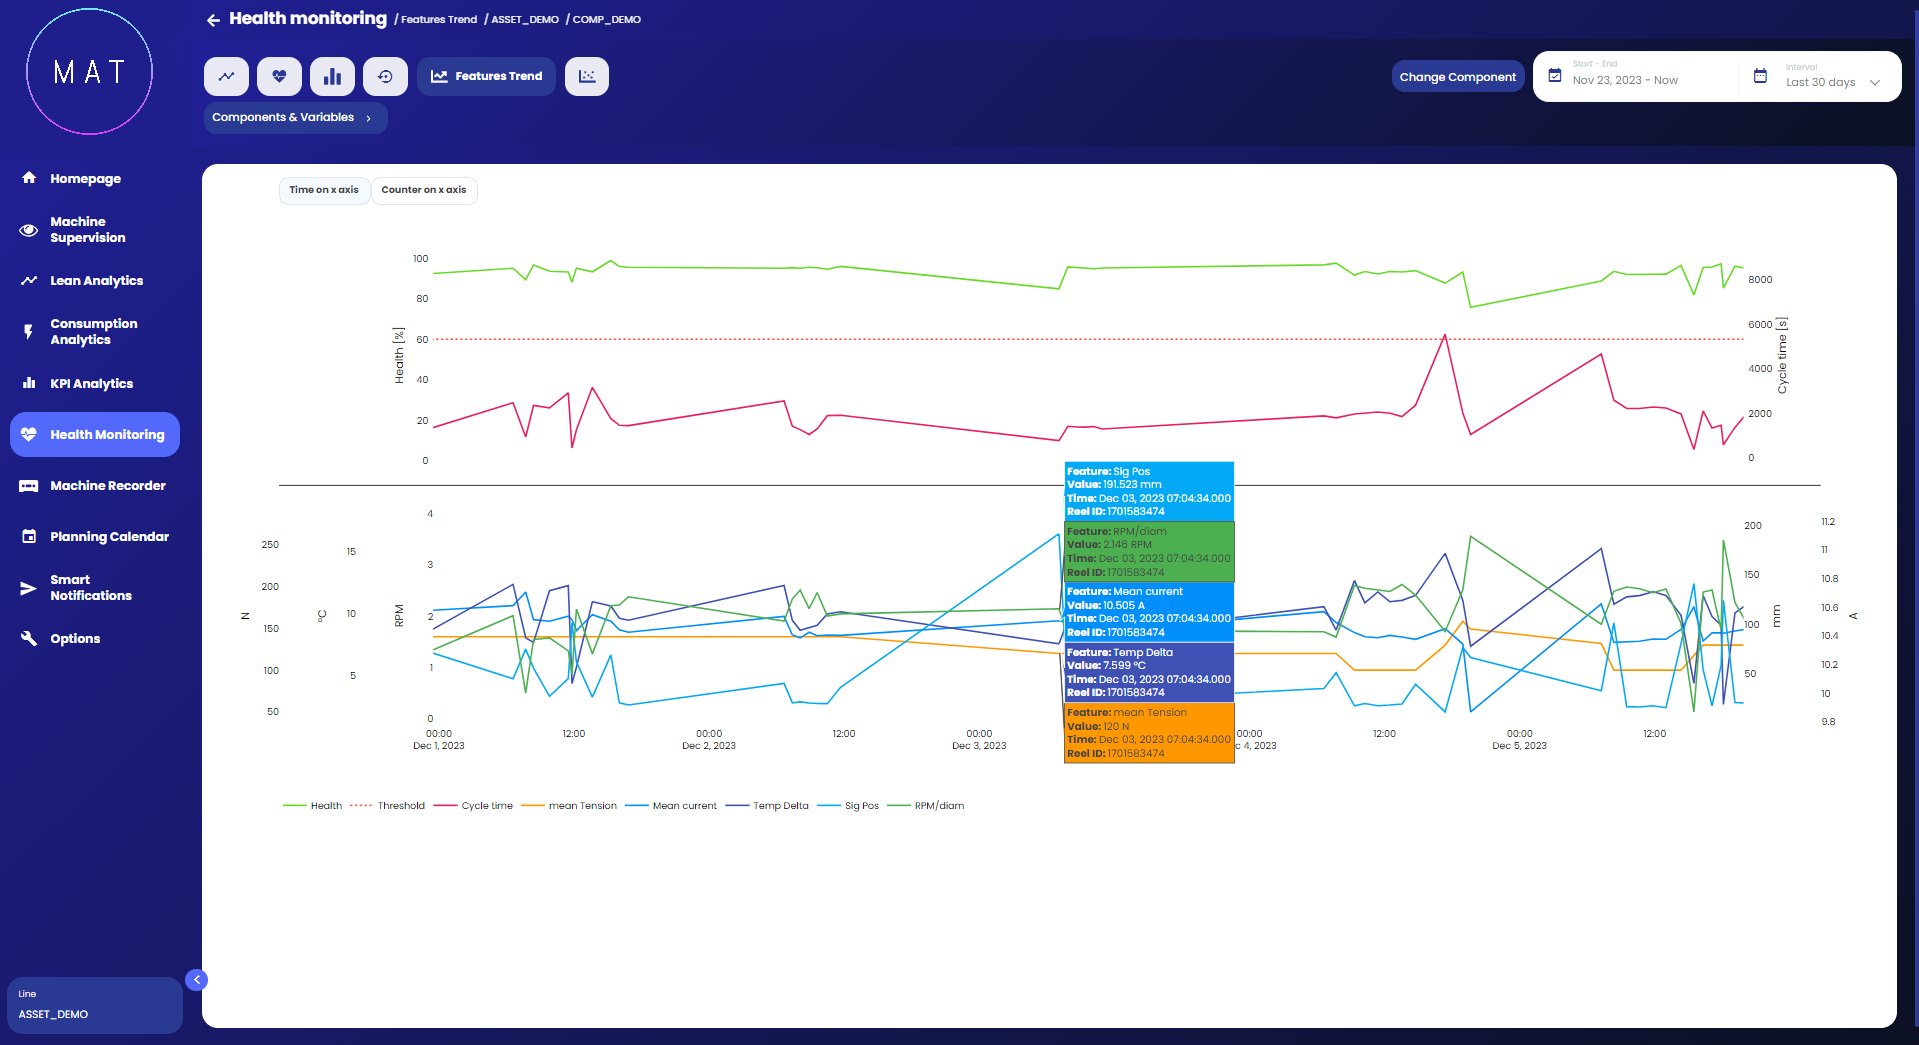The image size is (1919, 1045).
Task: Toggle the mean Tension orange legend swatch
Action: (x=533, y=806)
